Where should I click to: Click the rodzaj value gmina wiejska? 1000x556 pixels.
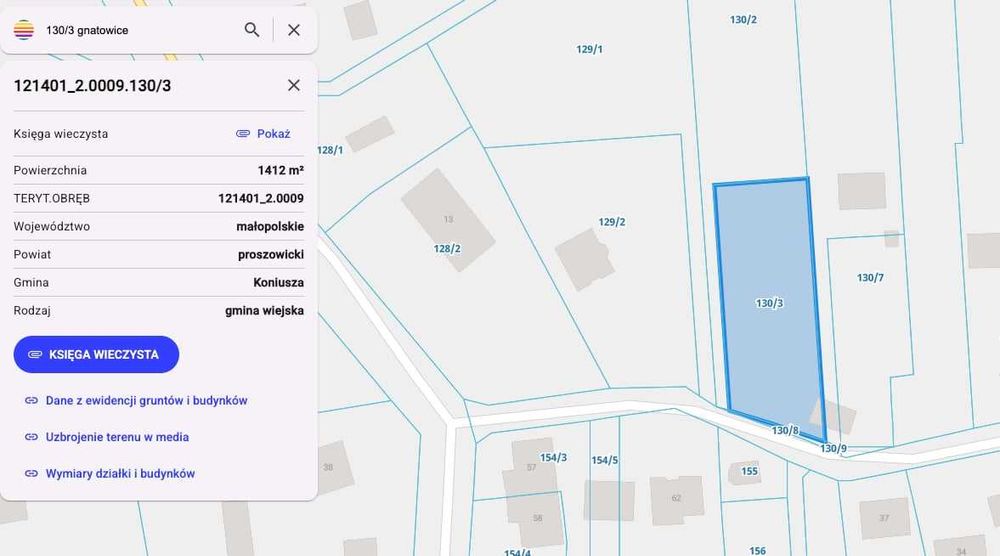[x=265, y=311]
